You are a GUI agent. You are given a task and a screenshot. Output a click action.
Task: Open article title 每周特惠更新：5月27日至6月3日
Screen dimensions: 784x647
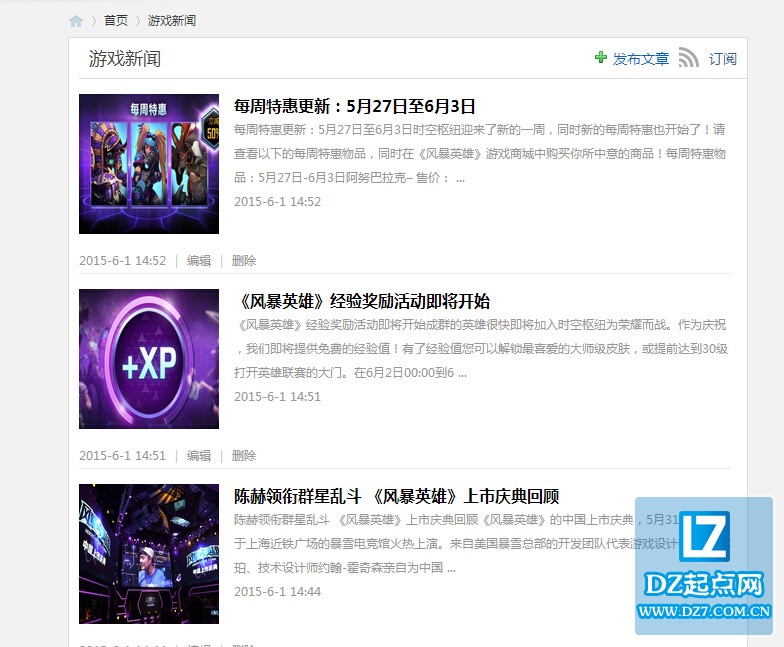click(354, 106)
